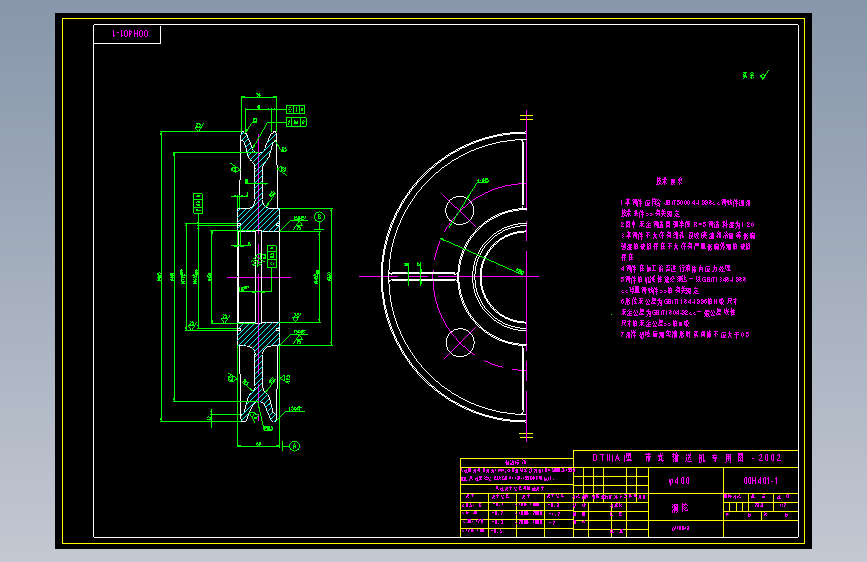Click the topmost geometric tolerance frame above the rim
Screen dimensions: 867x562
(x=295, y=110)
